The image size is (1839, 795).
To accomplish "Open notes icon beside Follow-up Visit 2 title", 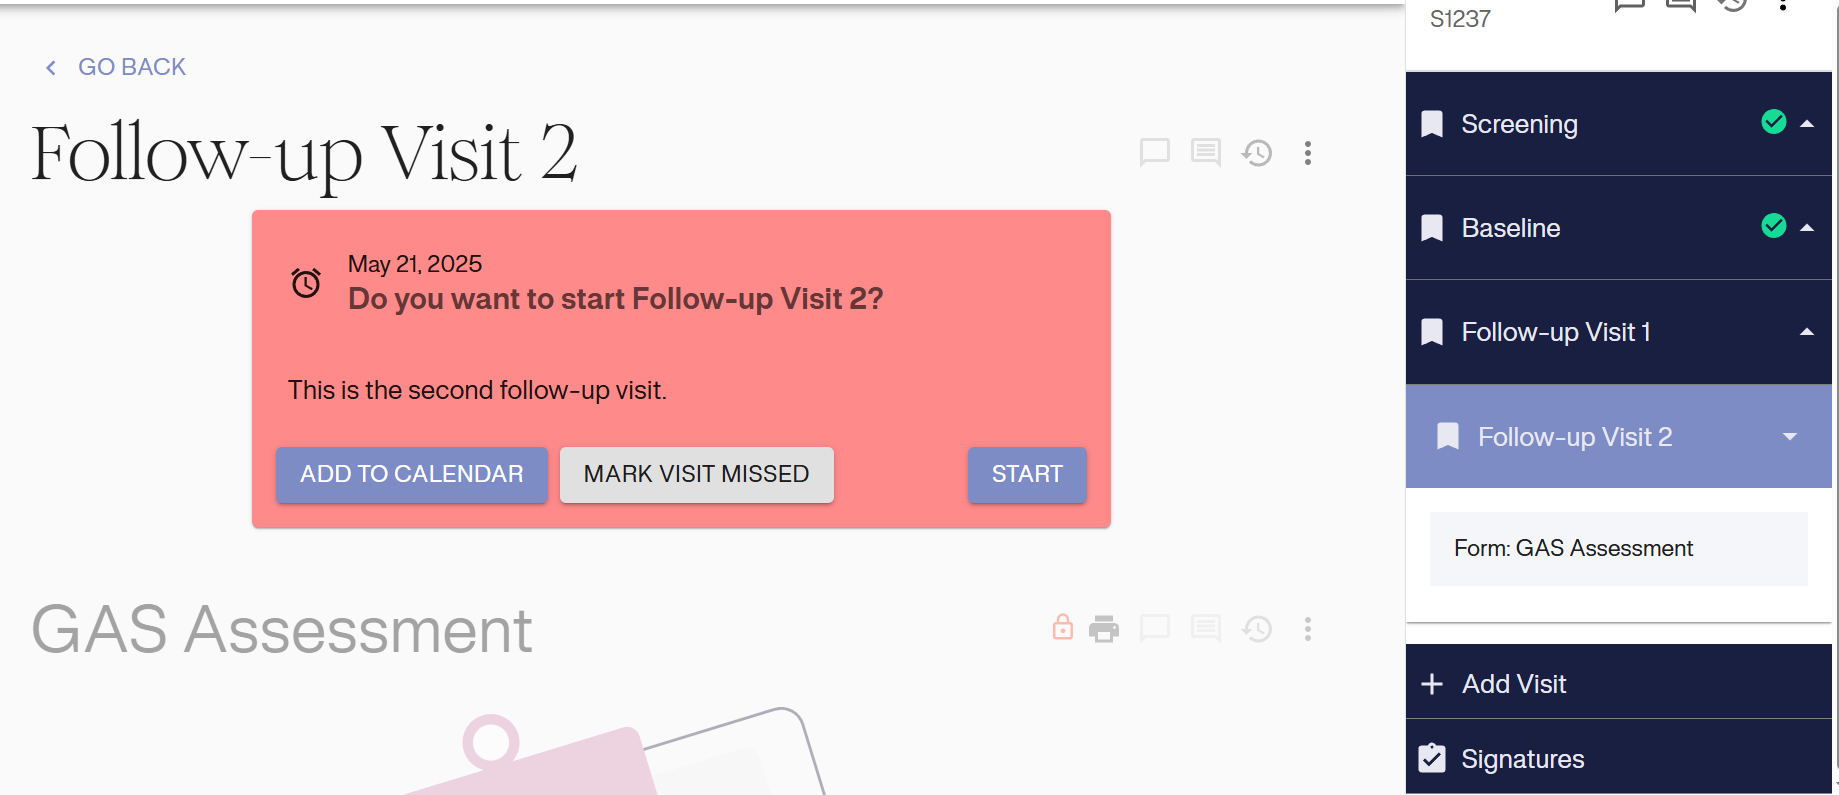I will (x=1205, y=152).
